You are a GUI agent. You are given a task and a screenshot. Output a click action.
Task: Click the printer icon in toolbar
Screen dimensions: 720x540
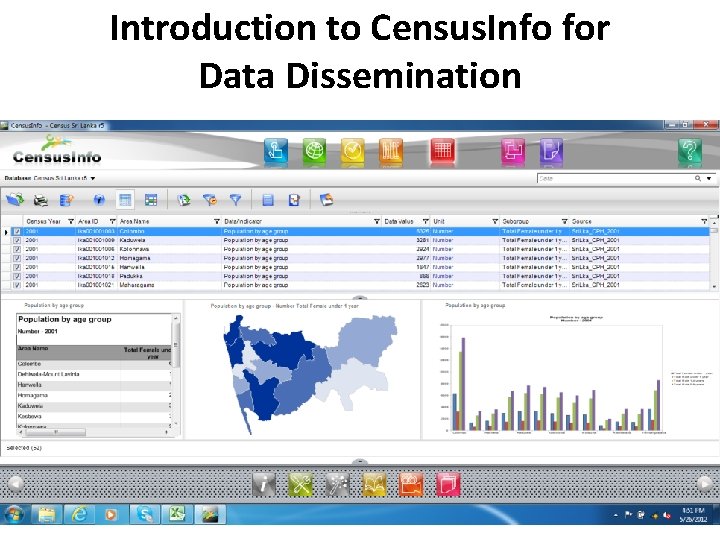[x=41, y=200]
